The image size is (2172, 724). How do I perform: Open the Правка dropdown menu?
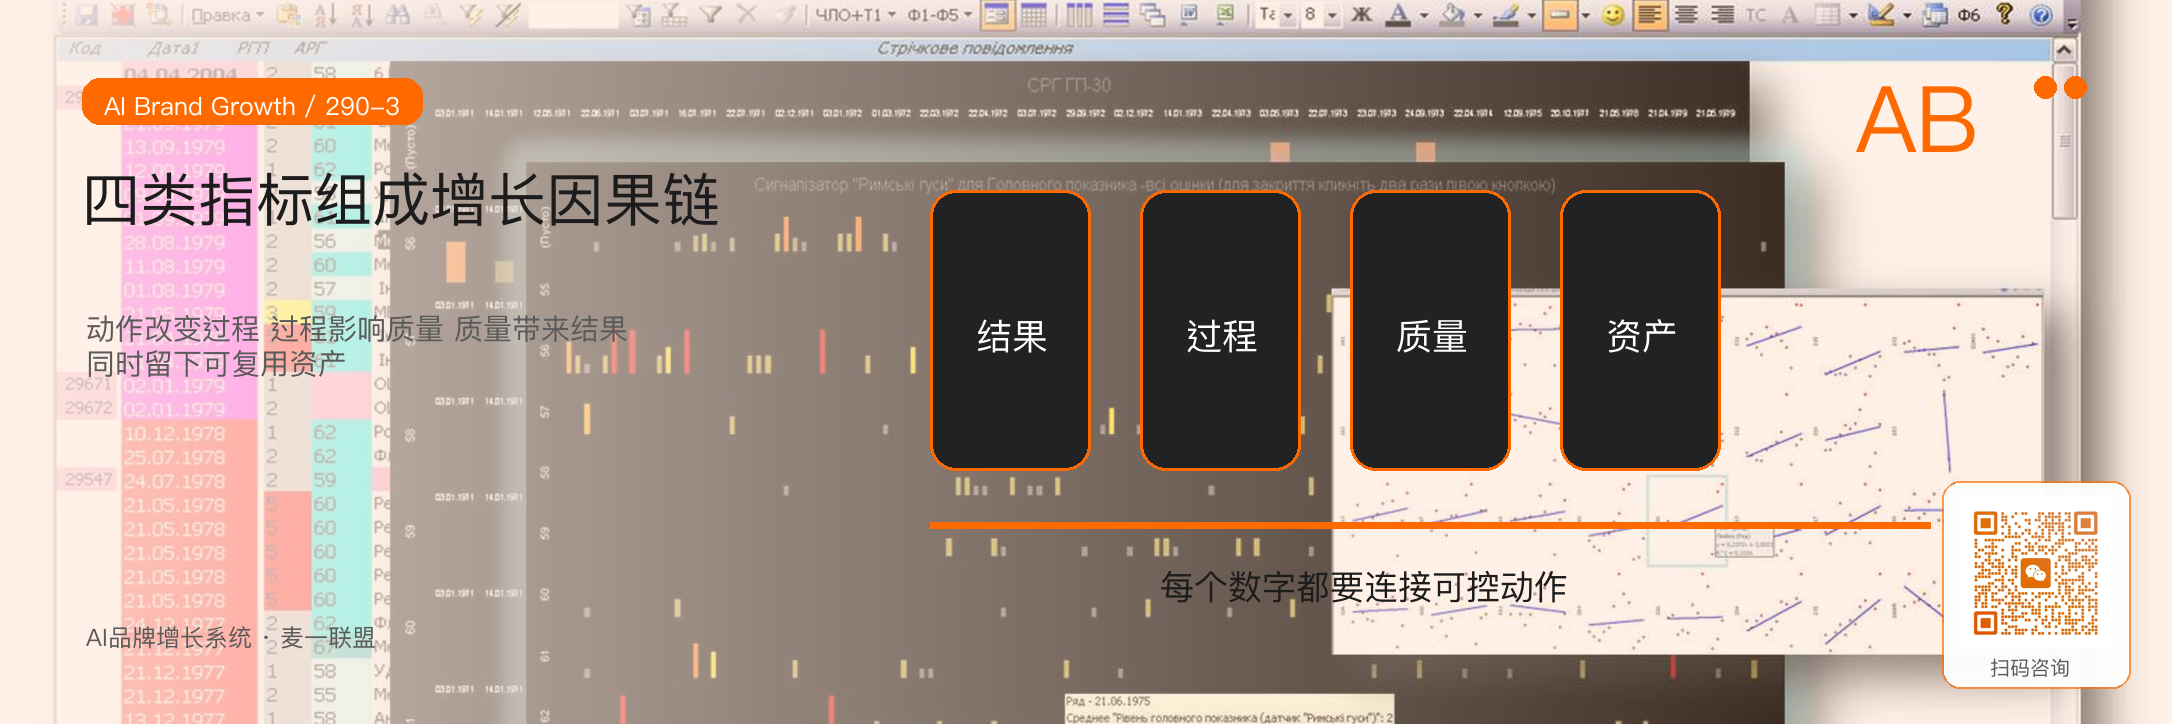click(227, 15)
